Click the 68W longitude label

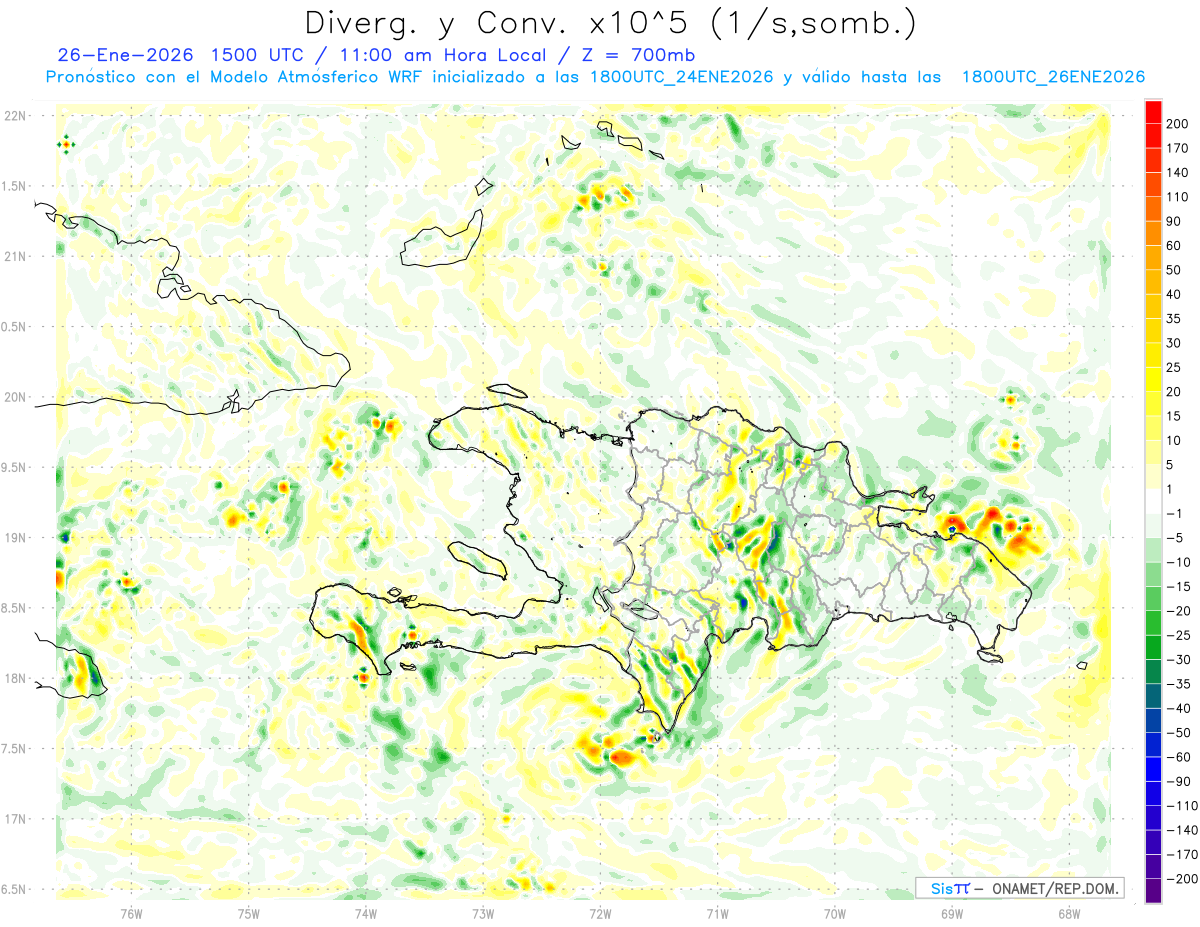[x=1069, y=914]
